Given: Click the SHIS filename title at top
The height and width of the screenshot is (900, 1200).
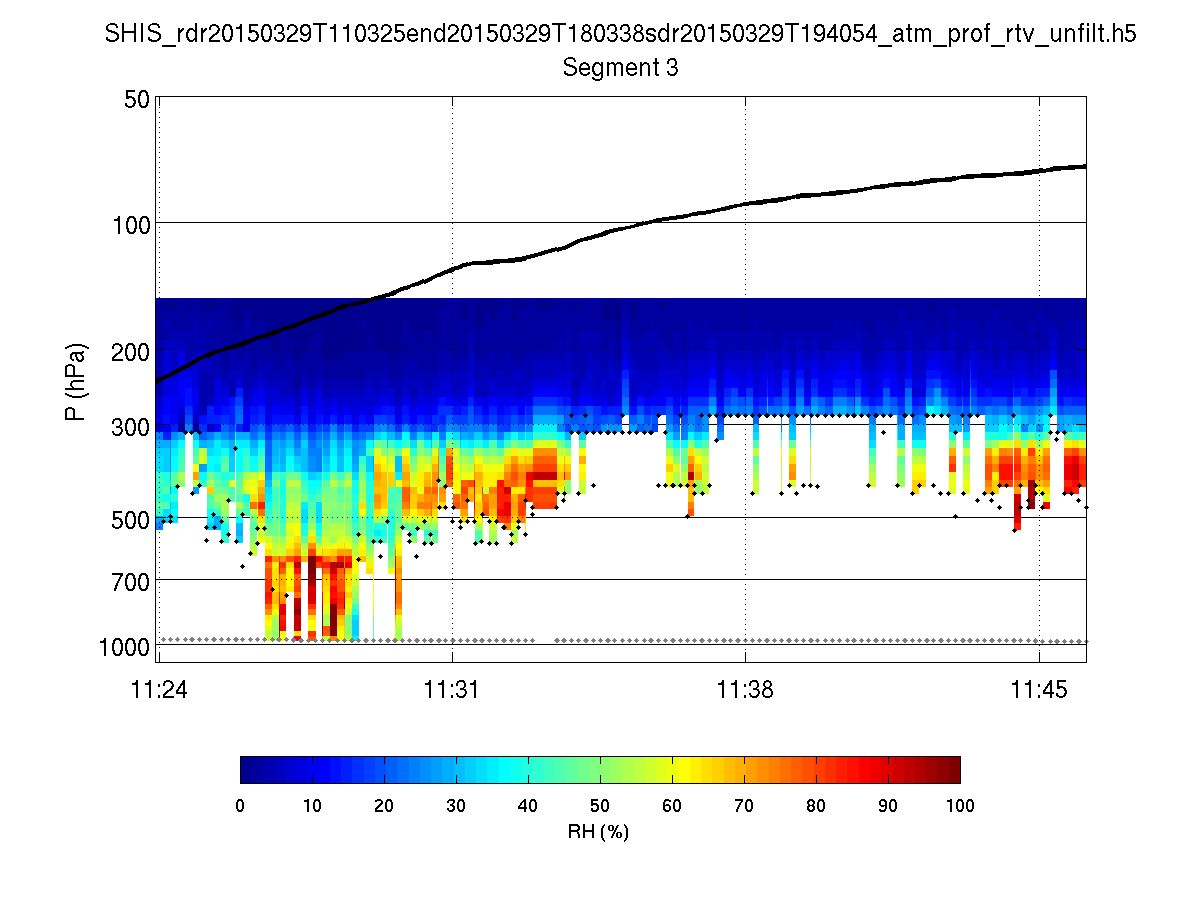Looking at the screenshot, I should click(x=621, y=35).
